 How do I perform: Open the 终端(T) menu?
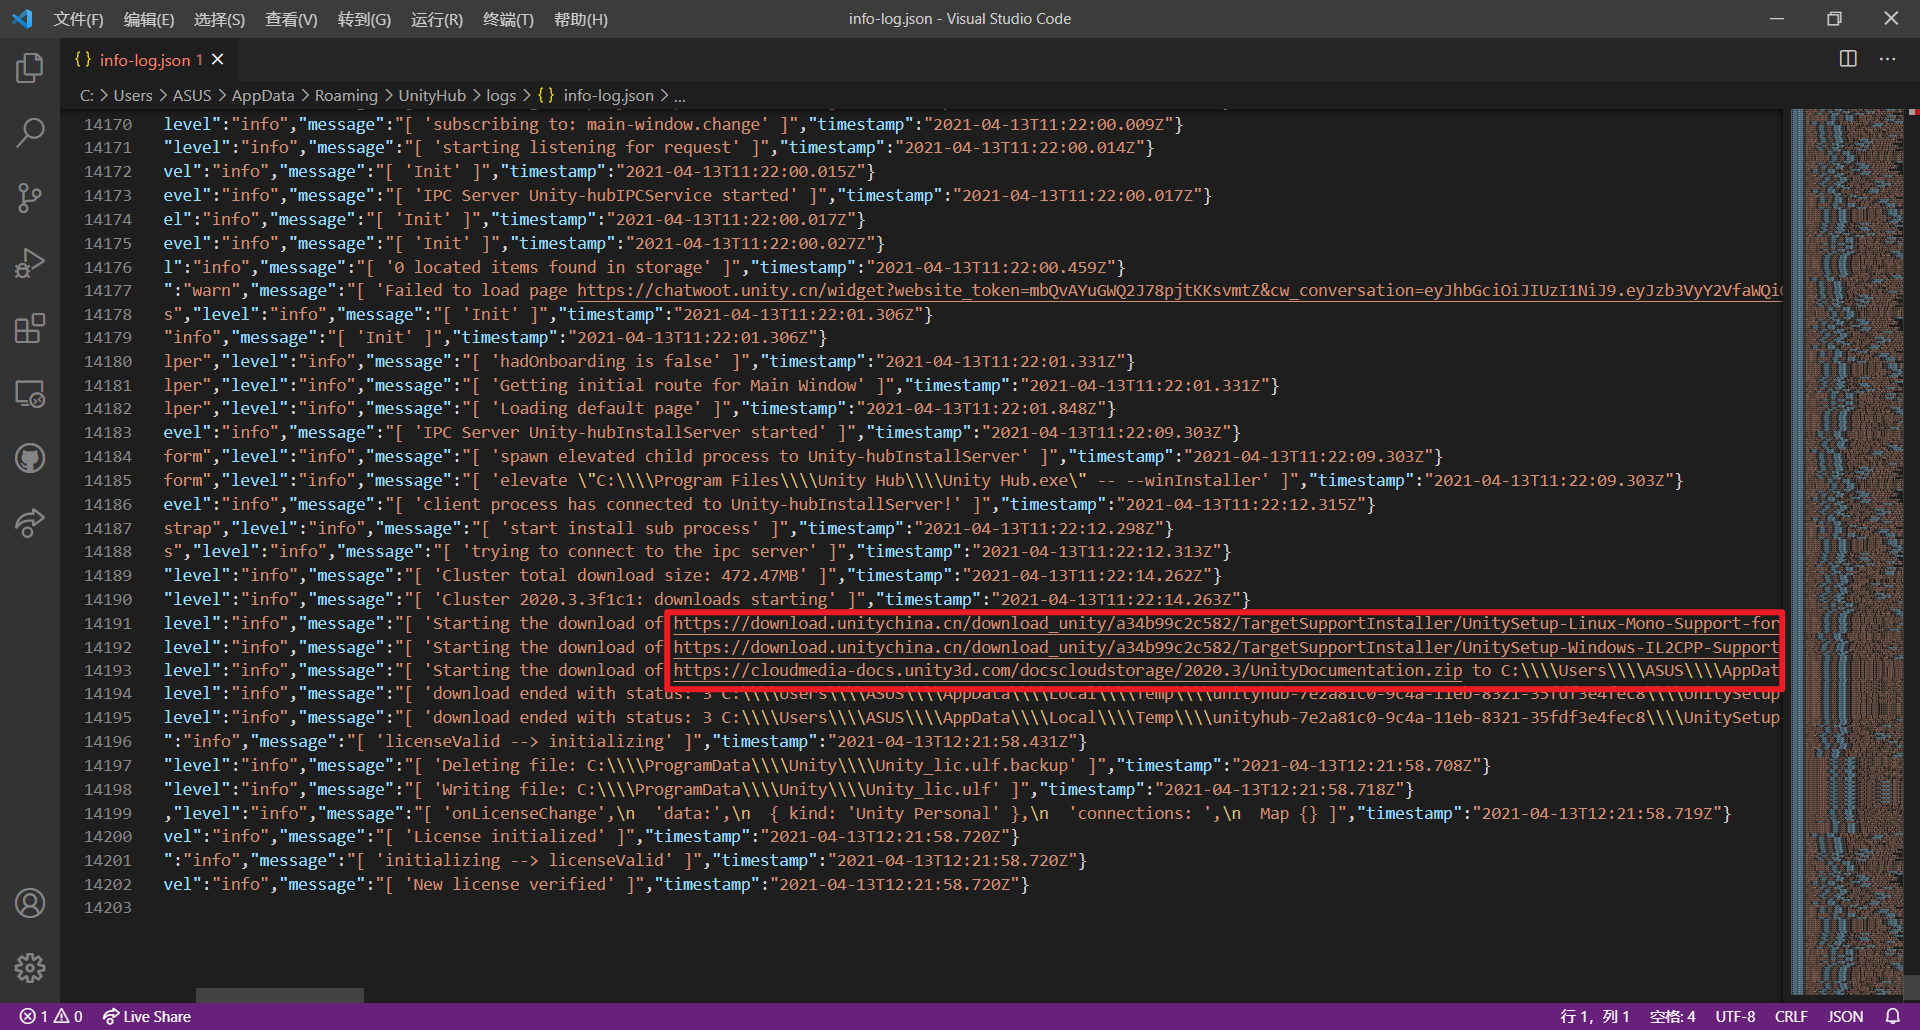click(508, 19)
